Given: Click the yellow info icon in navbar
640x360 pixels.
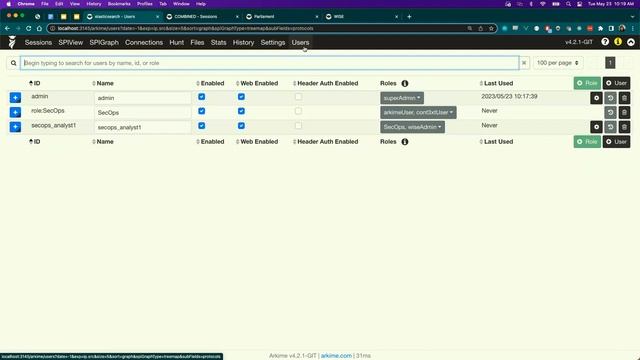Looking at the screenshot, I should click(x=618, y=42).
